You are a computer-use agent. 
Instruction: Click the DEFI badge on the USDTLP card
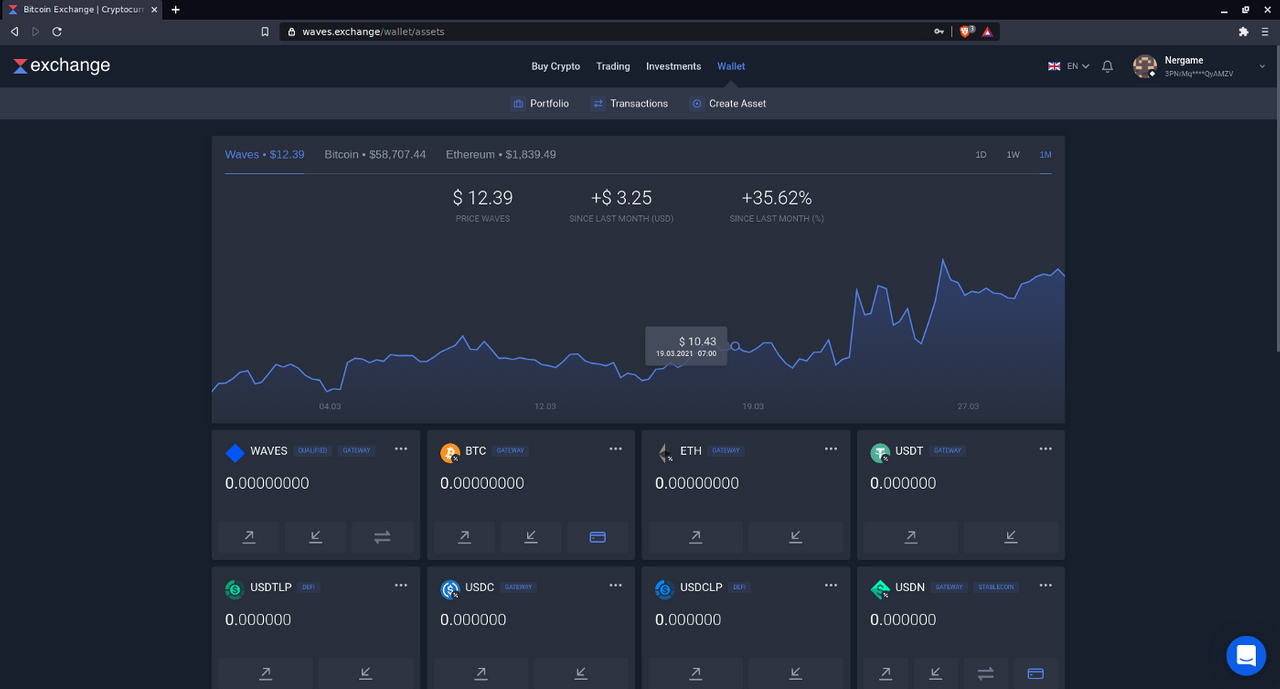pyautogui.click(x=310, y=587)
